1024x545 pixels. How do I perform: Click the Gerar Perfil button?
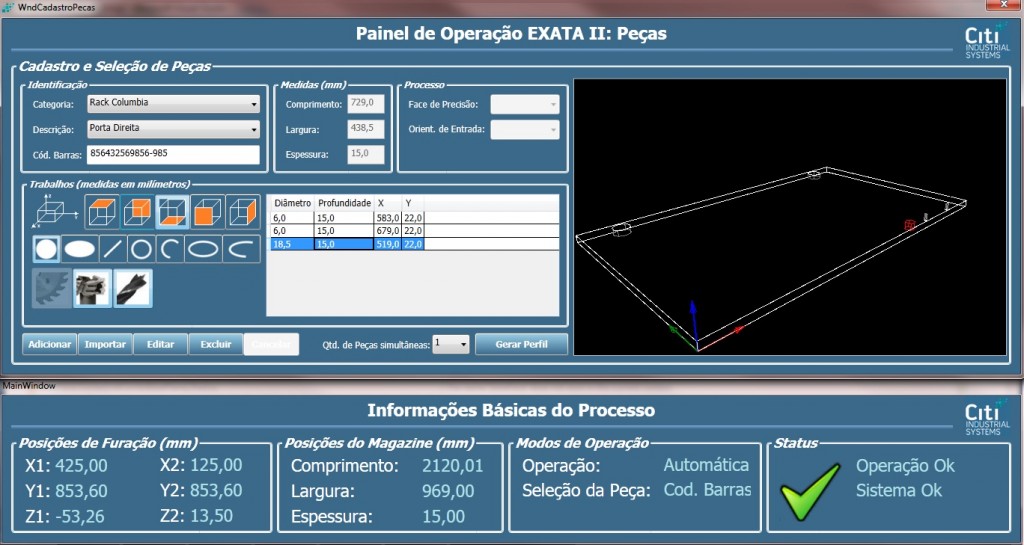[521, 344]
